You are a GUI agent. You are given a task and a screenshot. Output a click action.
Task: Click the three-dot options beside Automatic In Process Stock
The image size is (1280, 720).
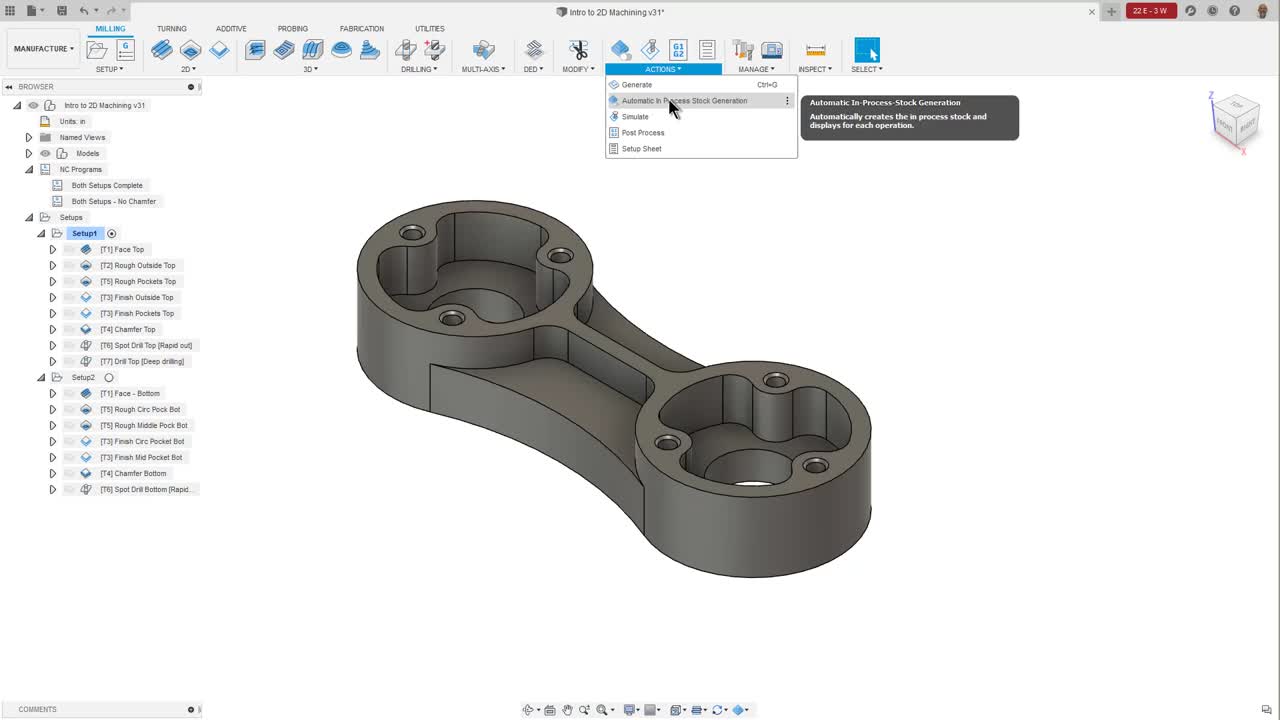(787, 101)
